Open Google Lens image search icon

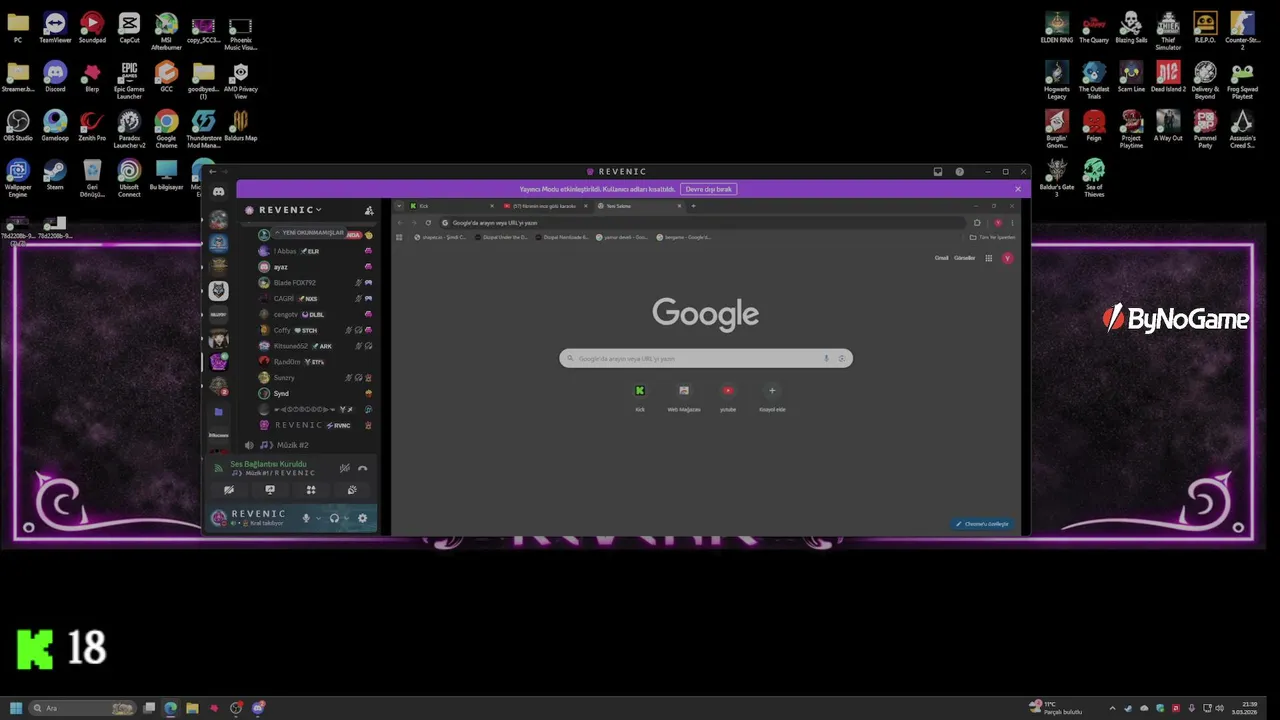pyautogui.click(x=842, y=358)
